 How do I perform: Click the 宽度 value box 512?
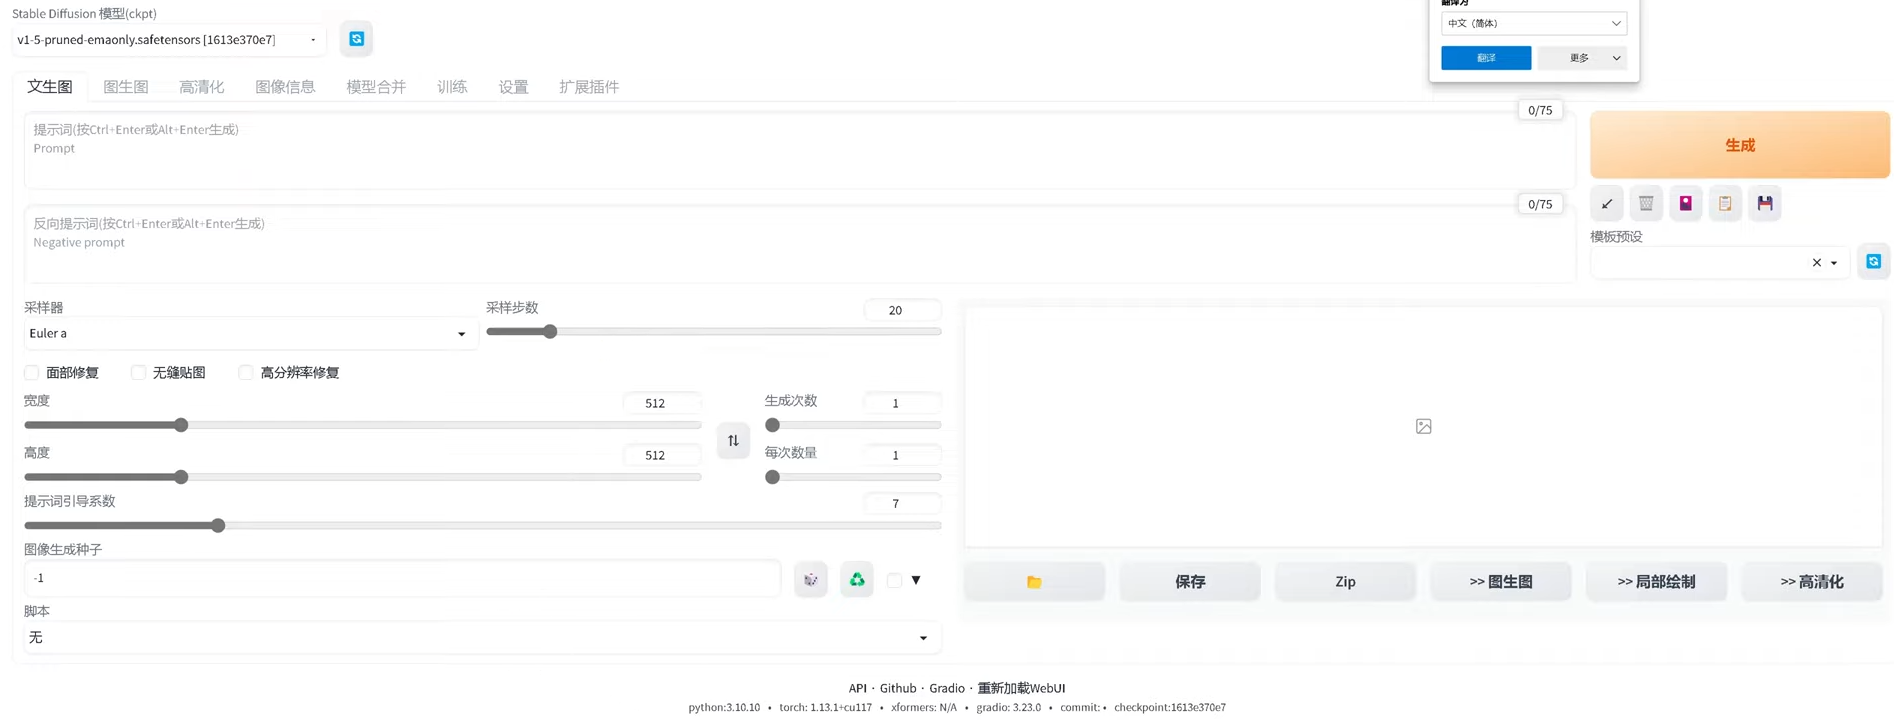[x=661, y=403]
